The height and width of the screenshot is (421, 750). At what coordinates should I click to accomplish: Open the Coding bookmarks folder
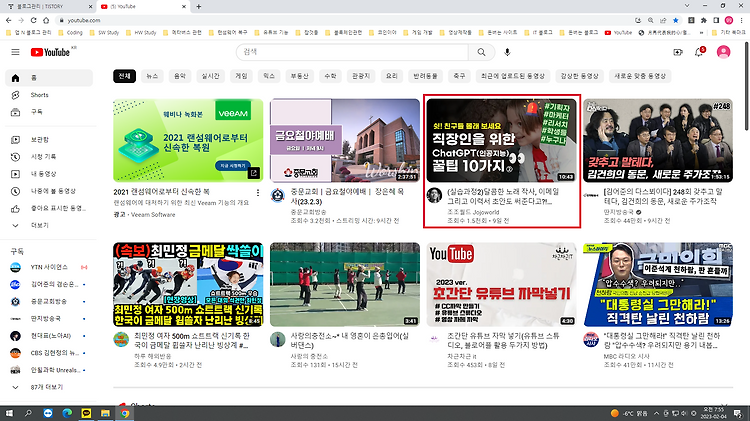point(70,33)
